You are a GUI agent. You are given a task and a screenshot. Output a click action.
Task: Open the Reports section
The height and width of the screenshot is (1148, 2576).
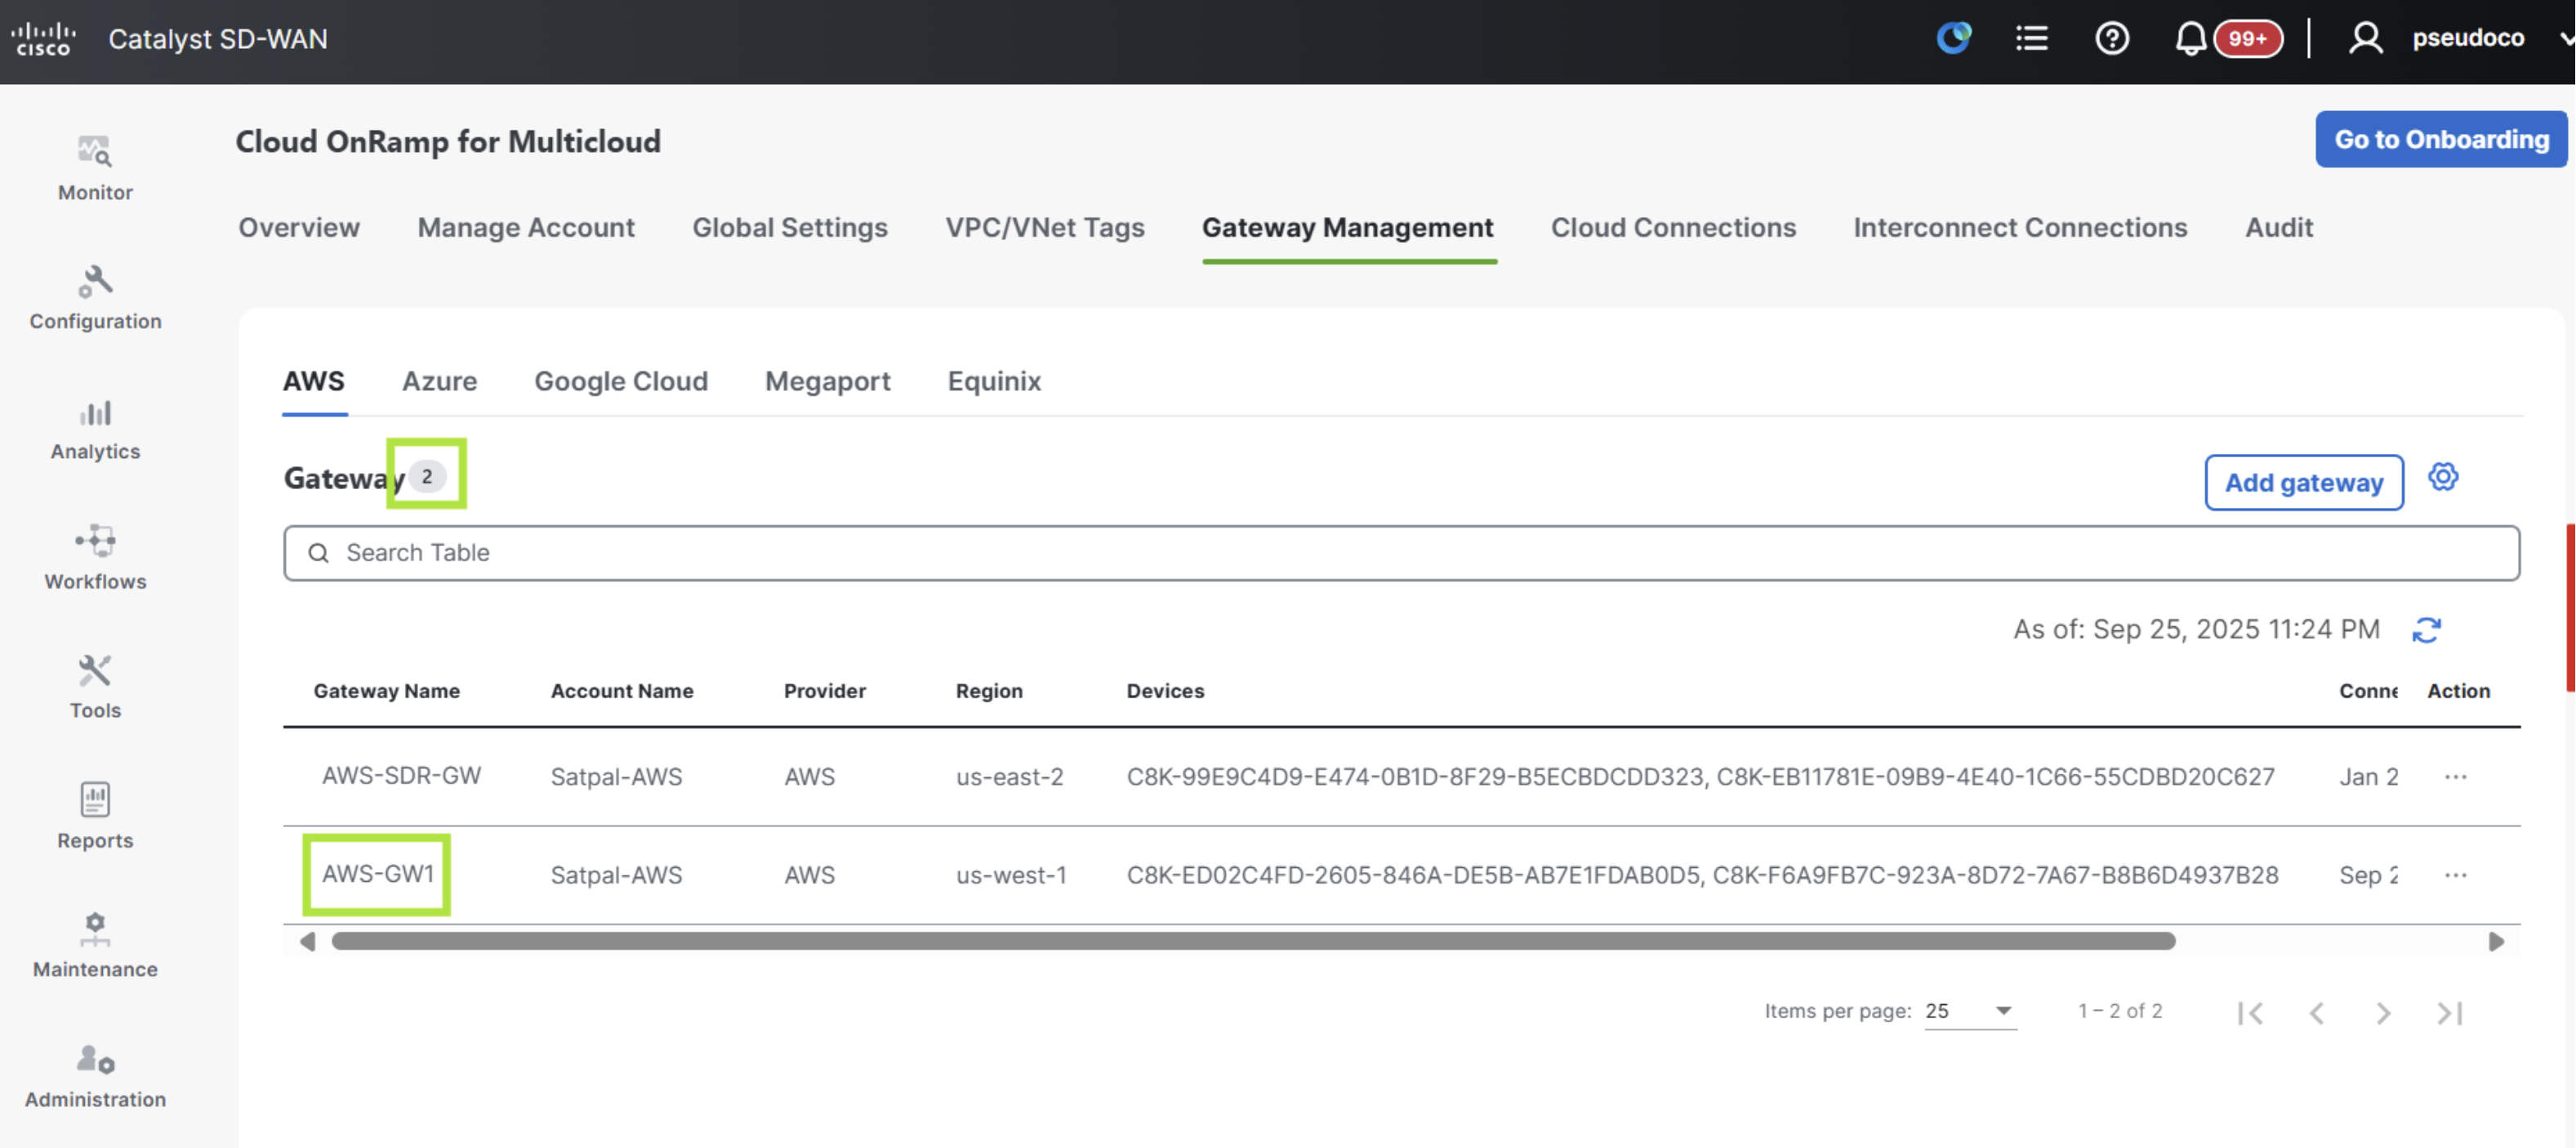95,816
